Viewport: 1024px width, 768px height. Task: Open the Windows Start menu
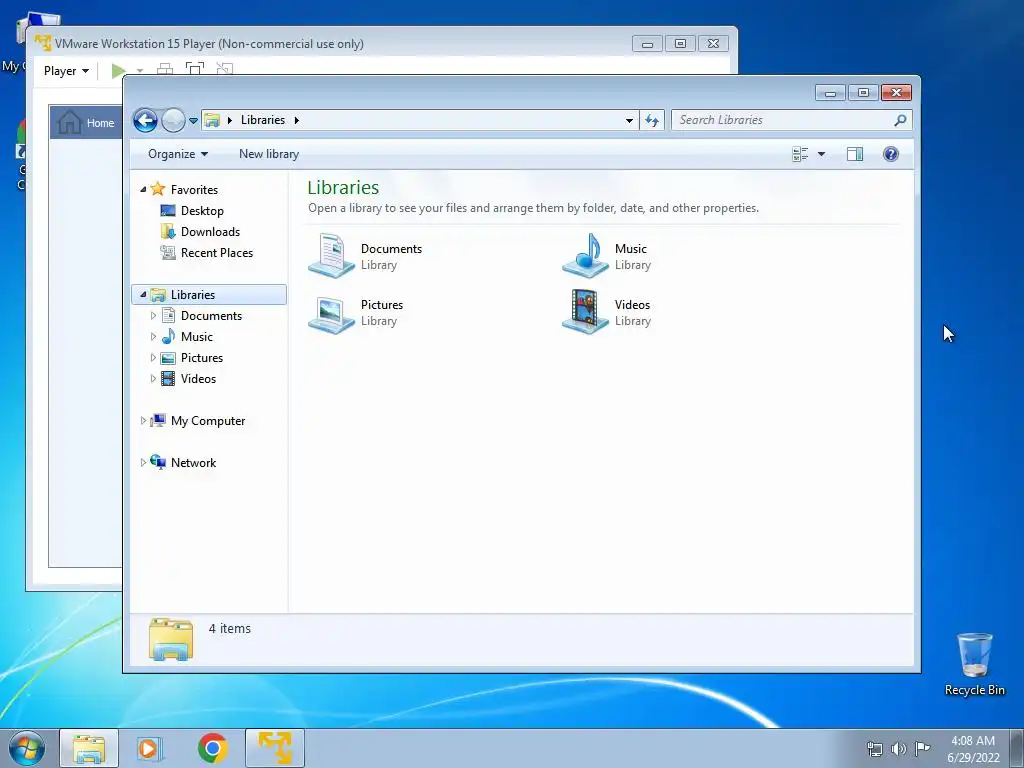pos(27,748)
